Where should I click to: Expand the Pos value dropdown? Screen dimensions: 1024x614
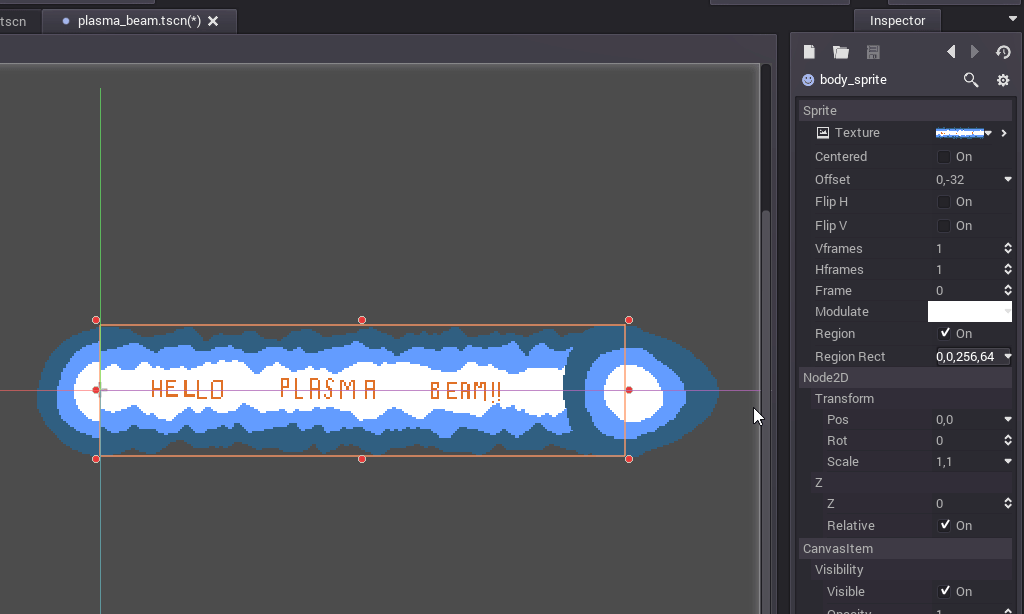click(x=1008, y=419)
